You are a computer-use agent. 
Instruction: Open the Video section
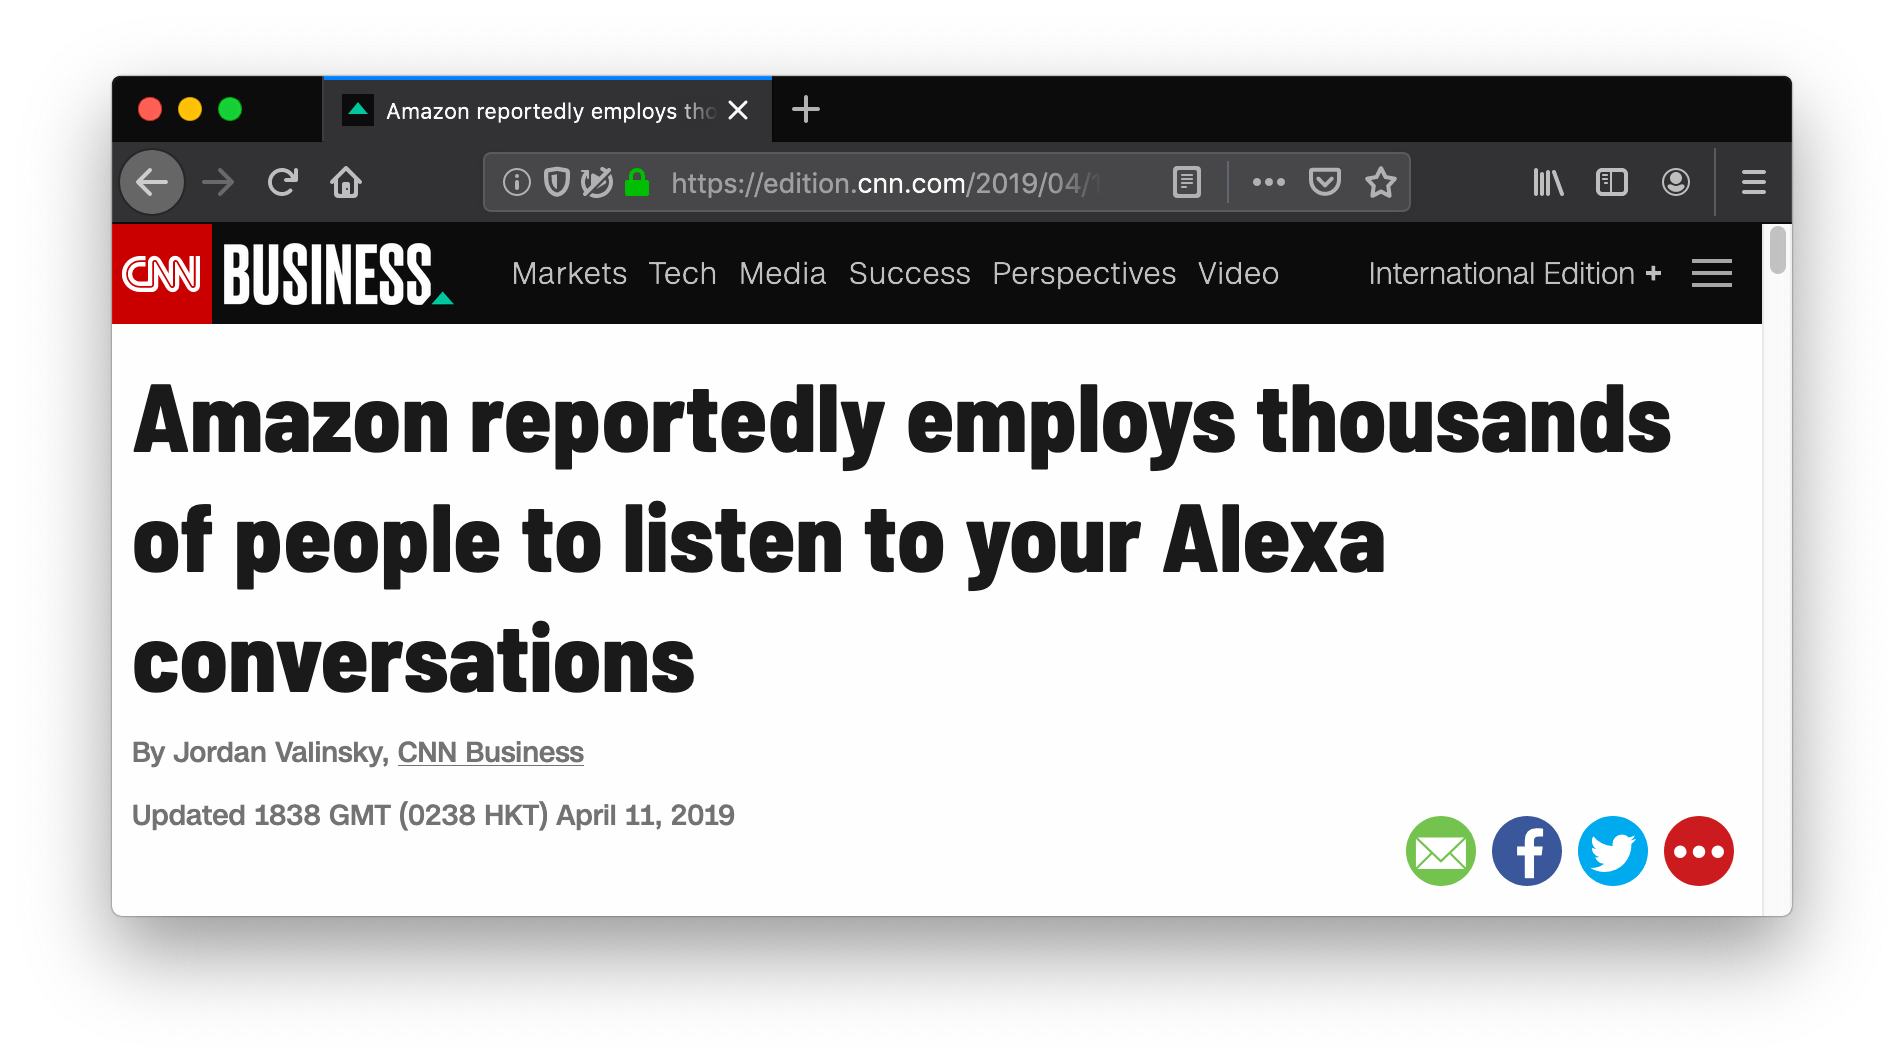pyautogui.click(x=1238, y=273)
